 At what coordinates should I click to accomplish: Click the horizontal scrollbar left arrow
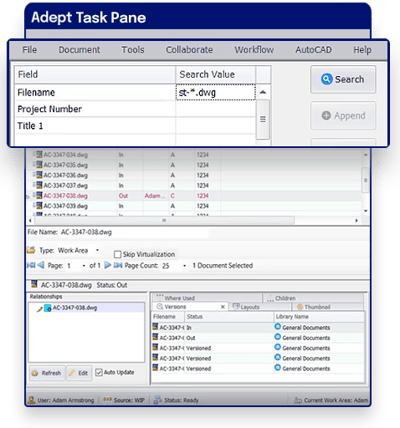point(30,220)
